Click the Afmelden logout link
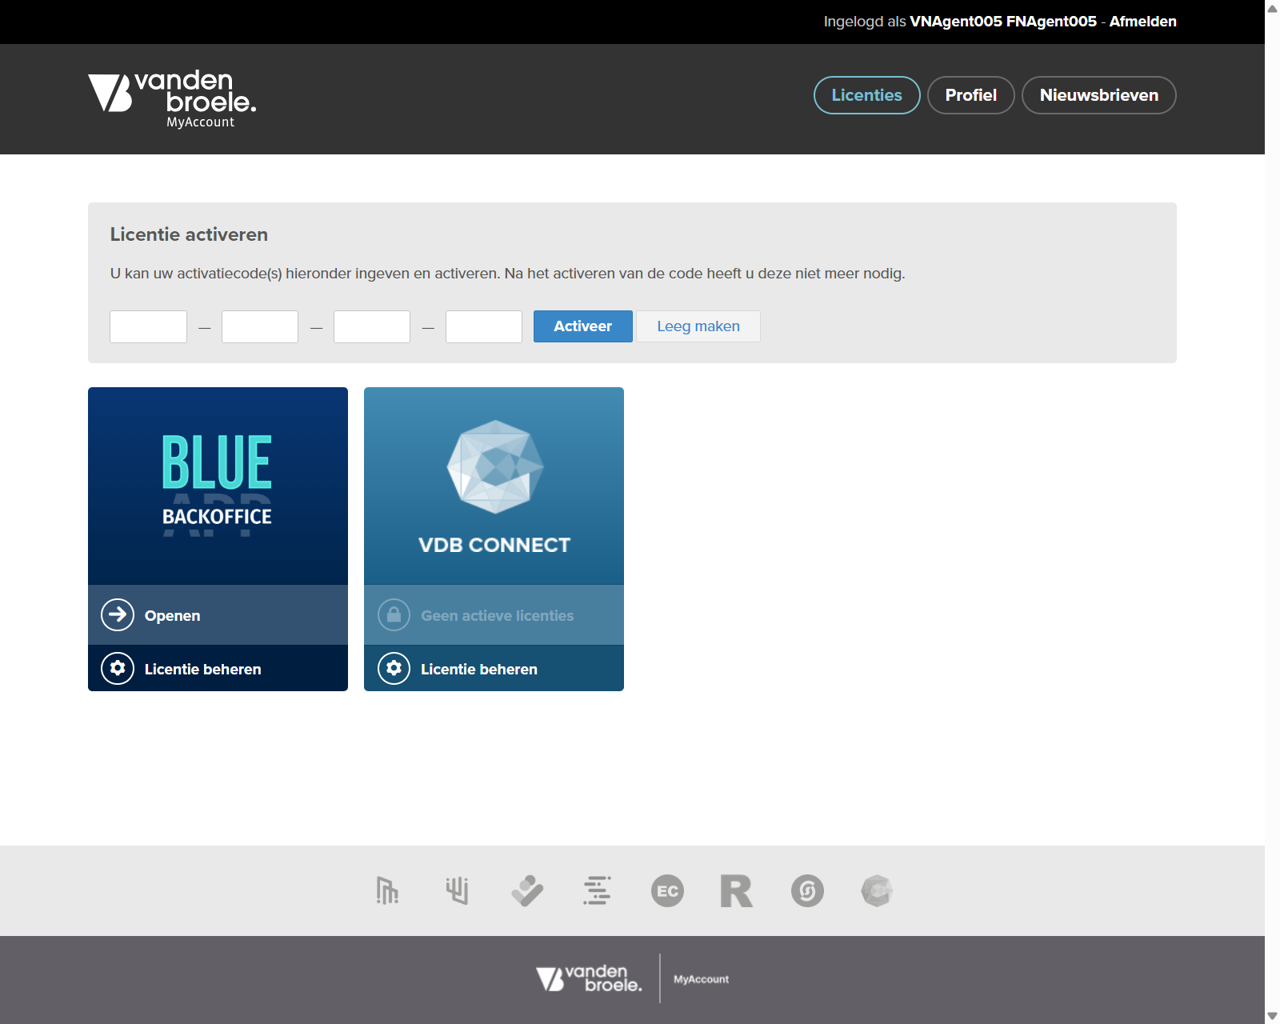Viewport: 1280px width, 1024px height. click(1143, 21)
